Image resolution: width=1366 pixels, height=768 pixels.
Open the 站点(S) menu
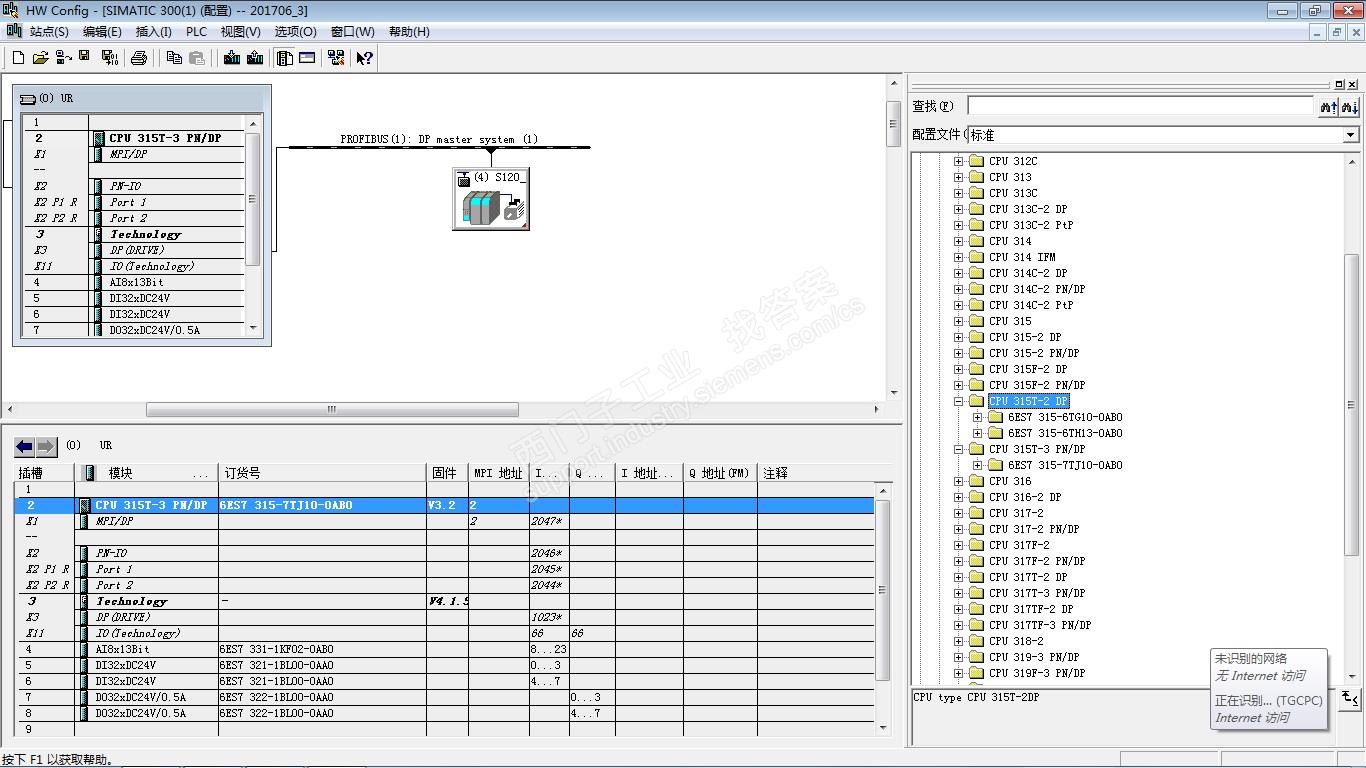coord(49,32)
